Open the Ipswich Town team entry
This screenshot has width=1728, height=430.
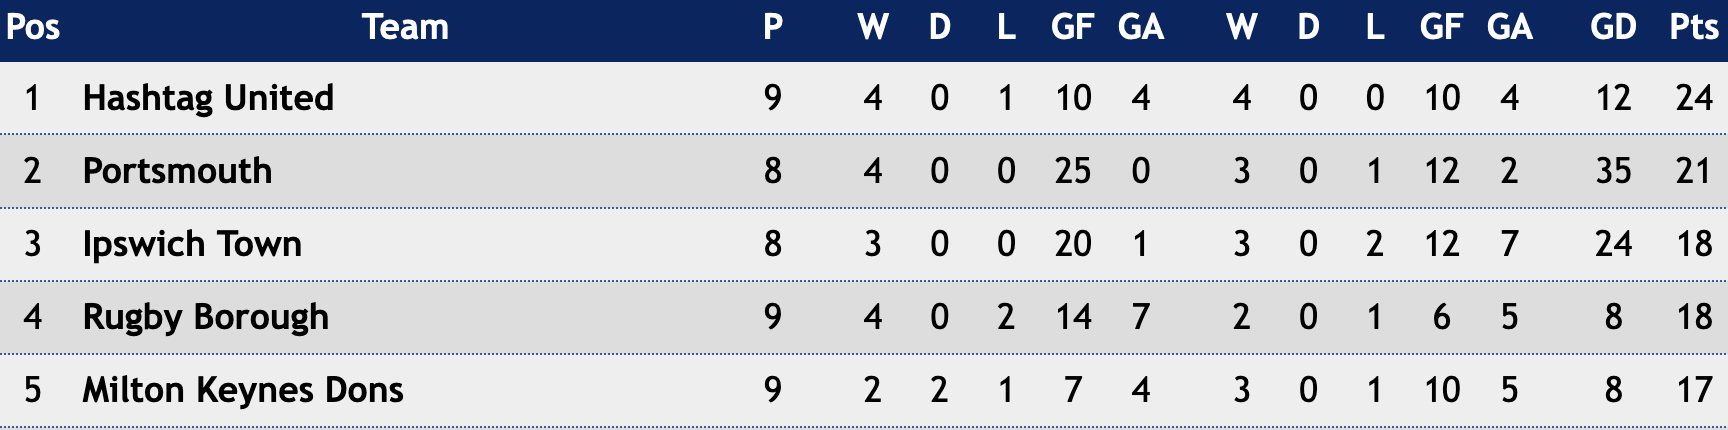coord(192,244)
